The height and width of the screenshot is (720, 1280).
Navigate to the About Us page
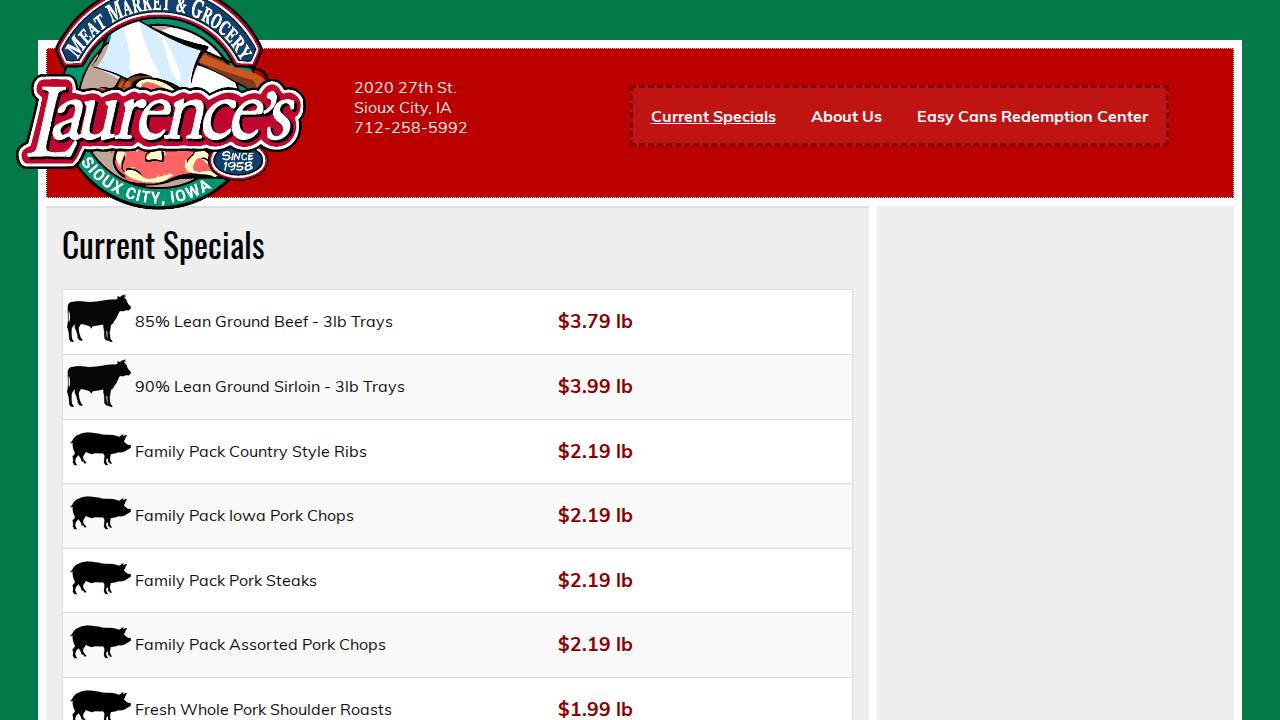click(x=846, y=117)
